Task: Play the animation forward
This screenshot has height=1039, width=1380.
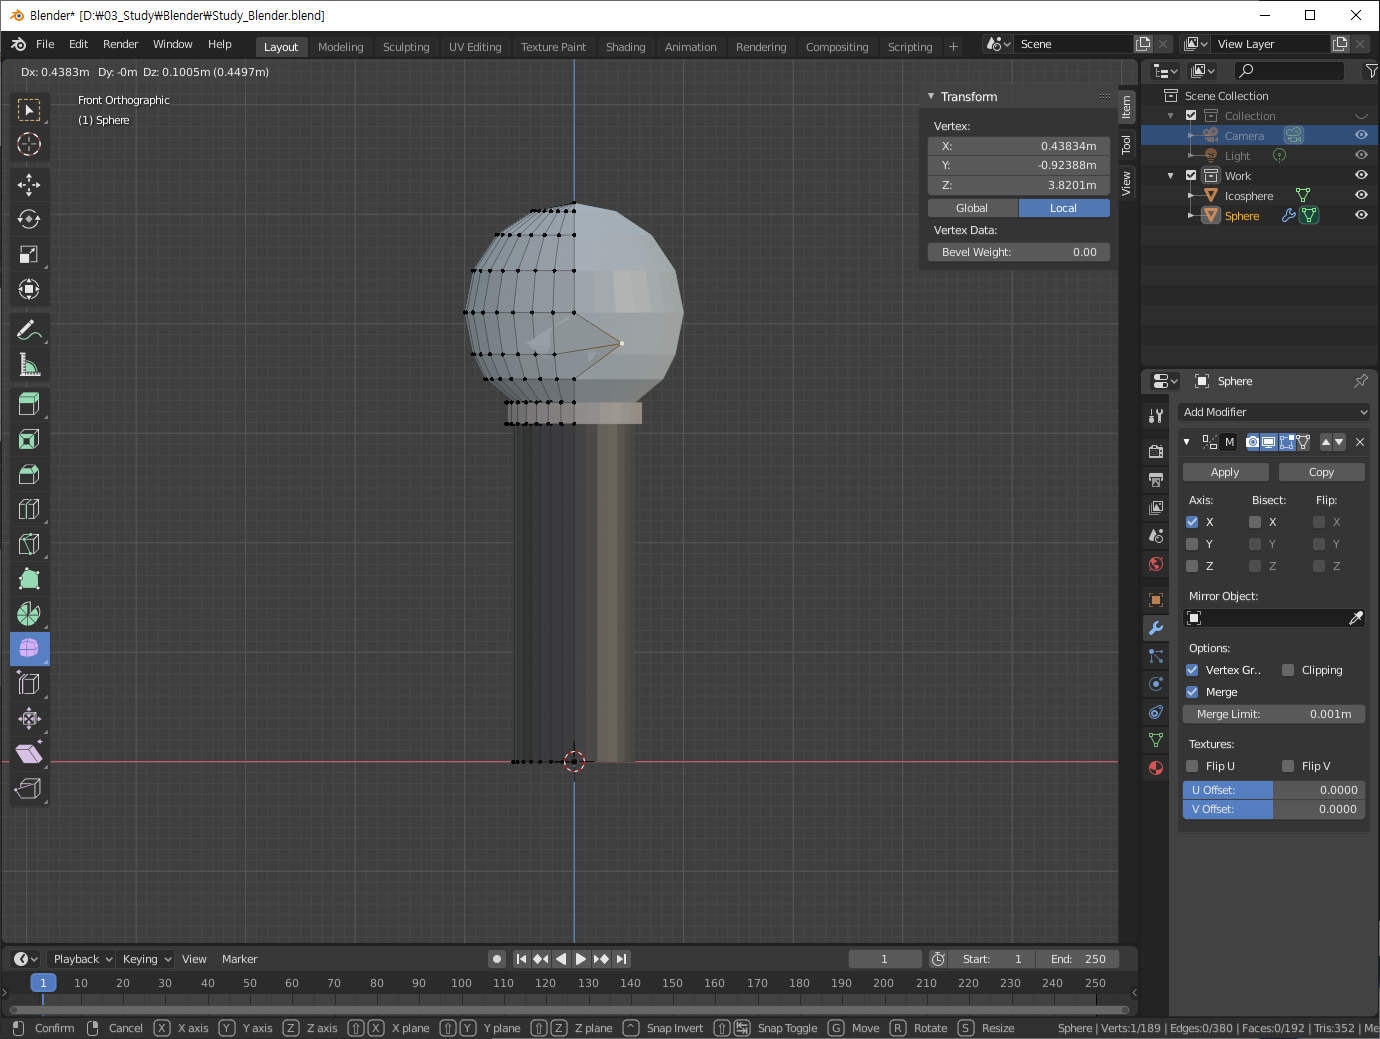Action: pyautogui.click(x=581, y=959)
